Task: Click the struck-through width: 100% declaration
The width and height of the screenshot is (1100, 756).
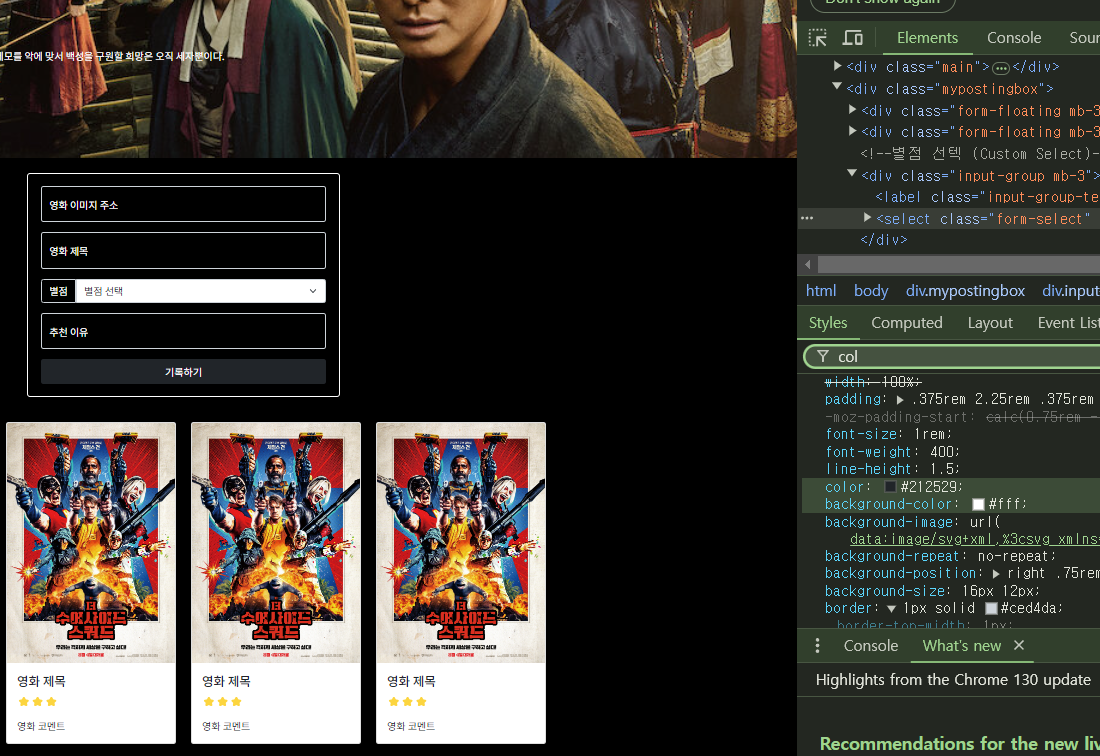Action: [873, 382]
